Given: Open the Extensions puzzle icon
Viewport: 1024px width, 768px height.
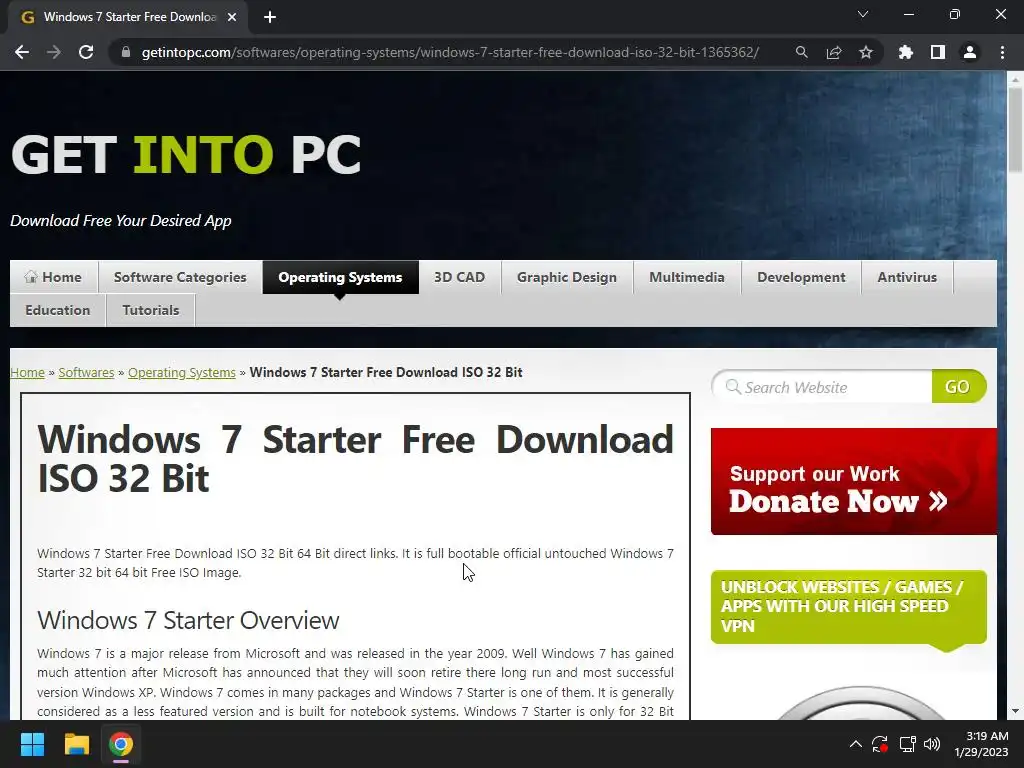Looking at the screenshot, I should [906, 52].
